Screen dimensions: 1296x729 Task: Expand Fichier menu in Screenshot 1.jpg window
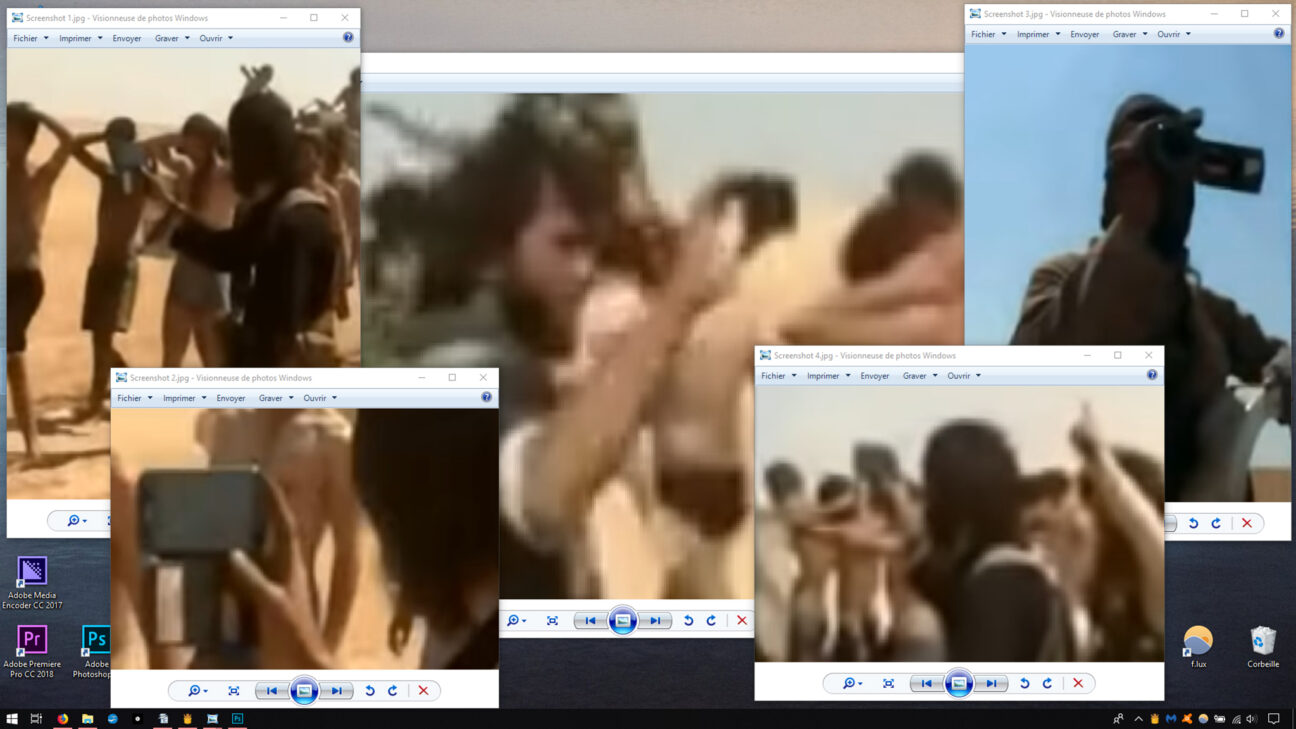pos(30,38)
